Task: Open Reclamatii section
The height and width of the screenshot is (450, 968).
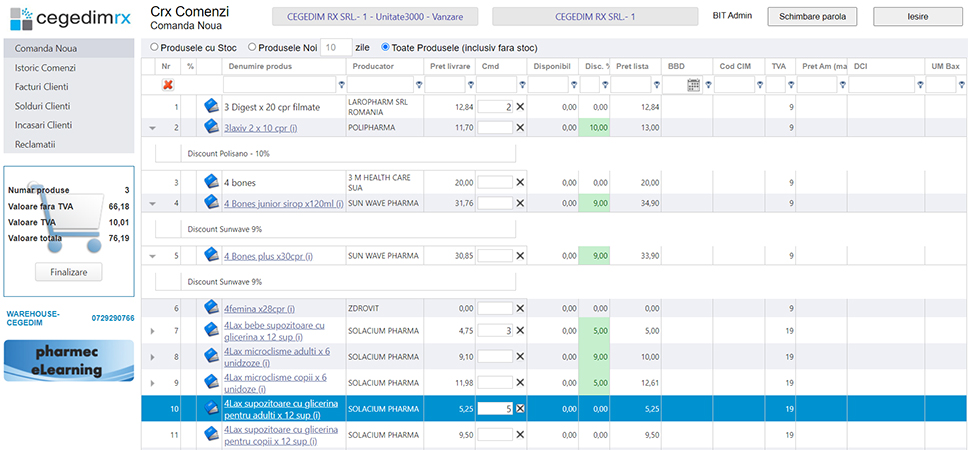Action: pyautogui.click(x=69, y=144)
